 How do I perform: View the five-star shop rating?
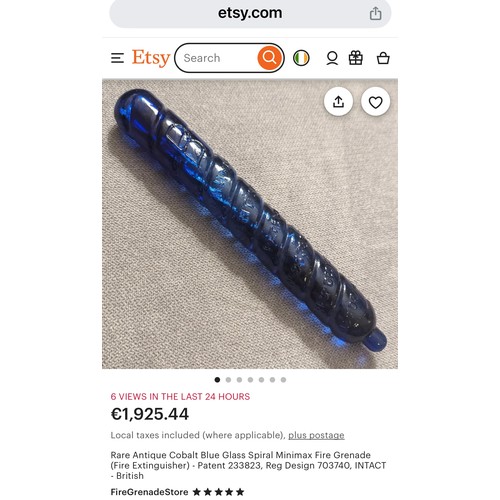(x=218, y=492)
